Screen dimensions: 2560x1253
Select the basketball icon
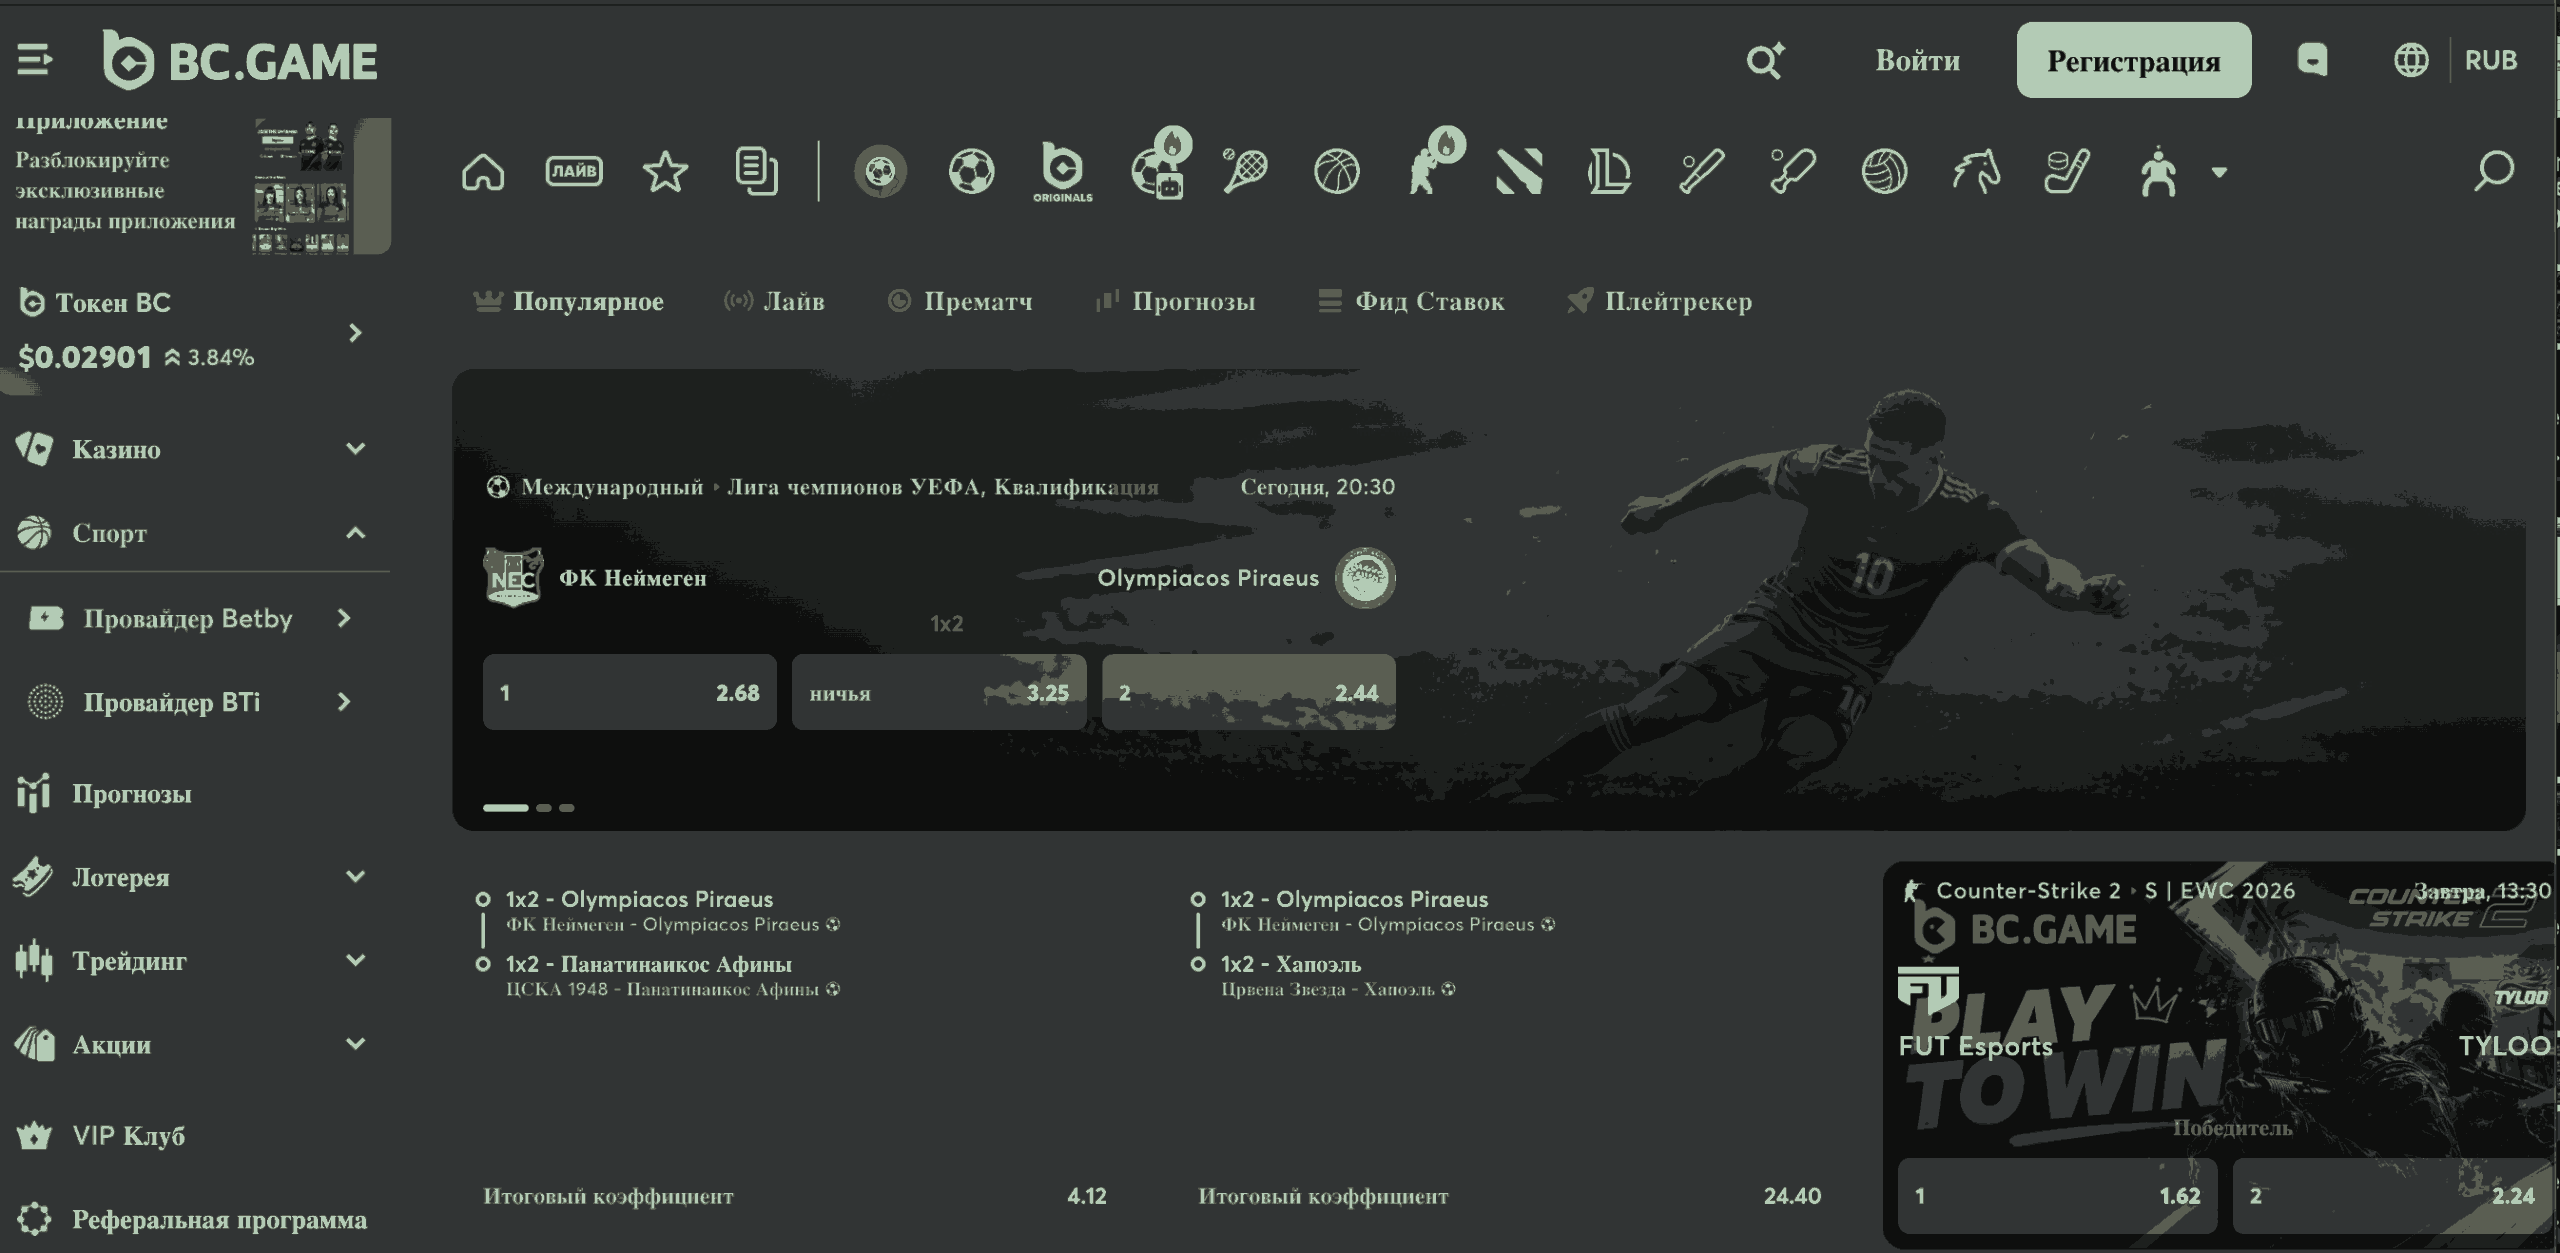click(1337, 171)
